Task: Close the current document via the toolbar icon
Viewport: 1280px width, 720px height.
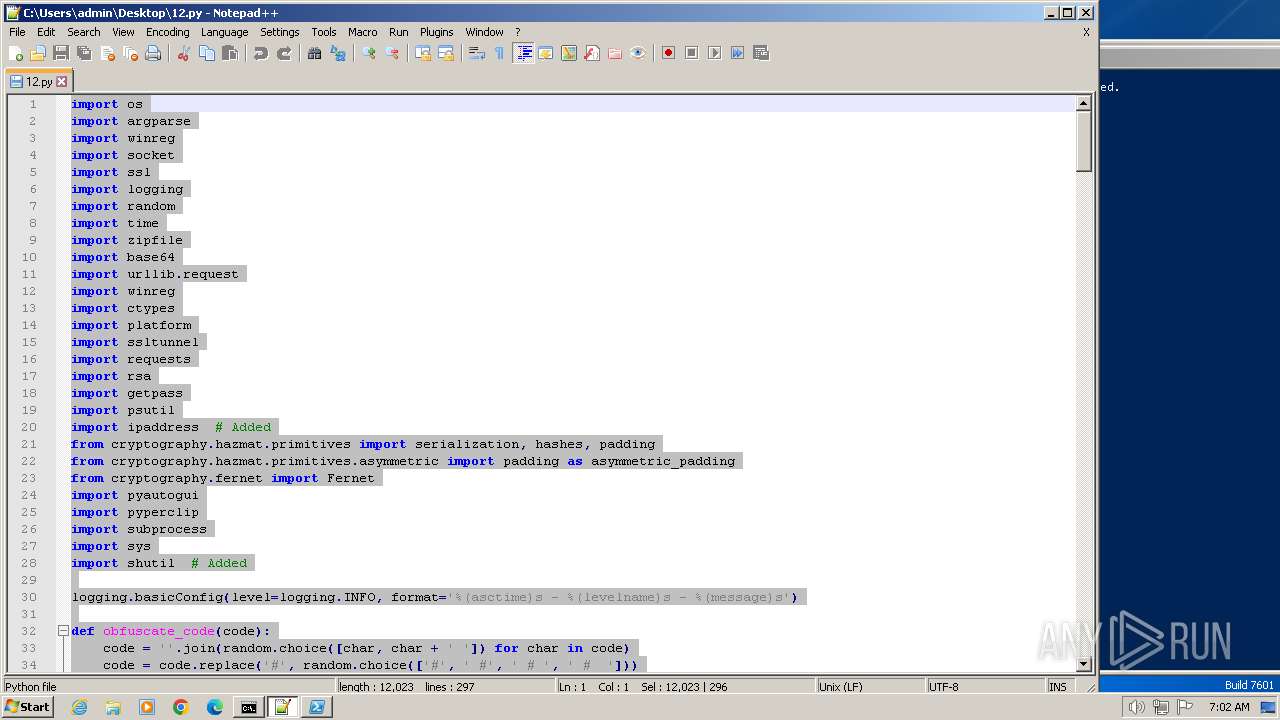Action: [107, 53]
